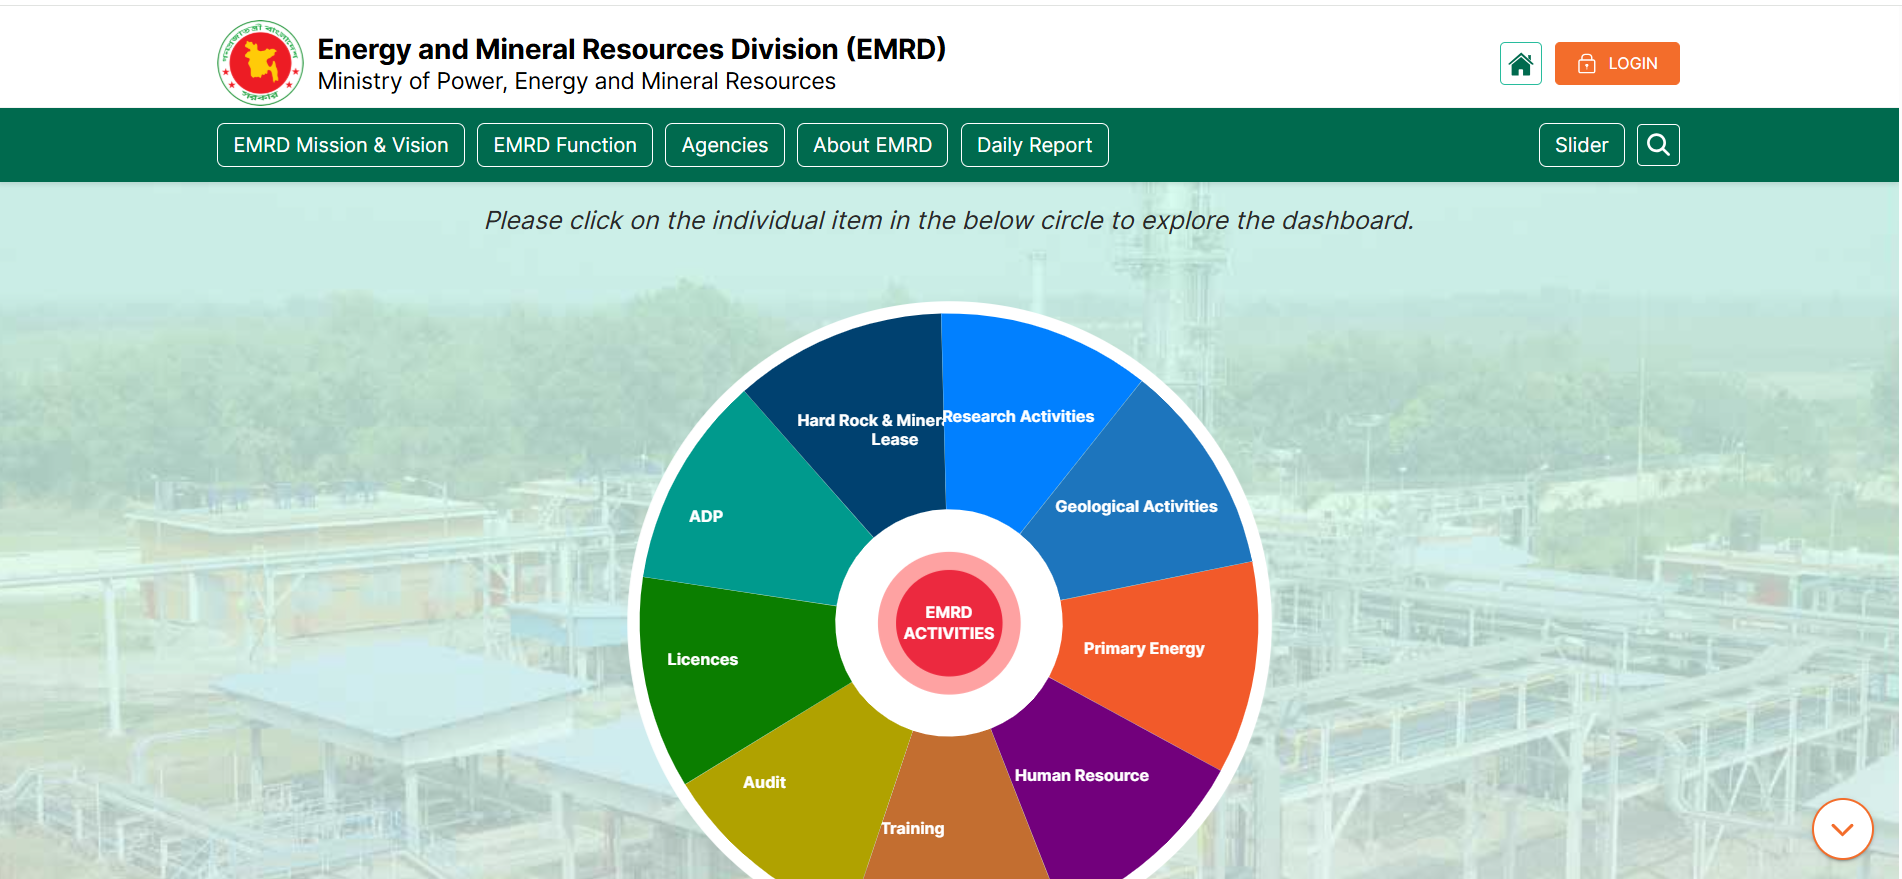The height and width of the screenshot is (879, 1902).
Task: Click the LOGIN button
Action: click(x=1617, y=64)
